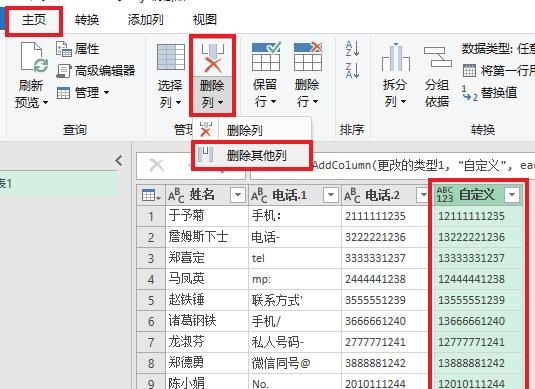
Task: Sort descending with the Z-A icon
Action: pyautogui.click(x=352, y=71)
